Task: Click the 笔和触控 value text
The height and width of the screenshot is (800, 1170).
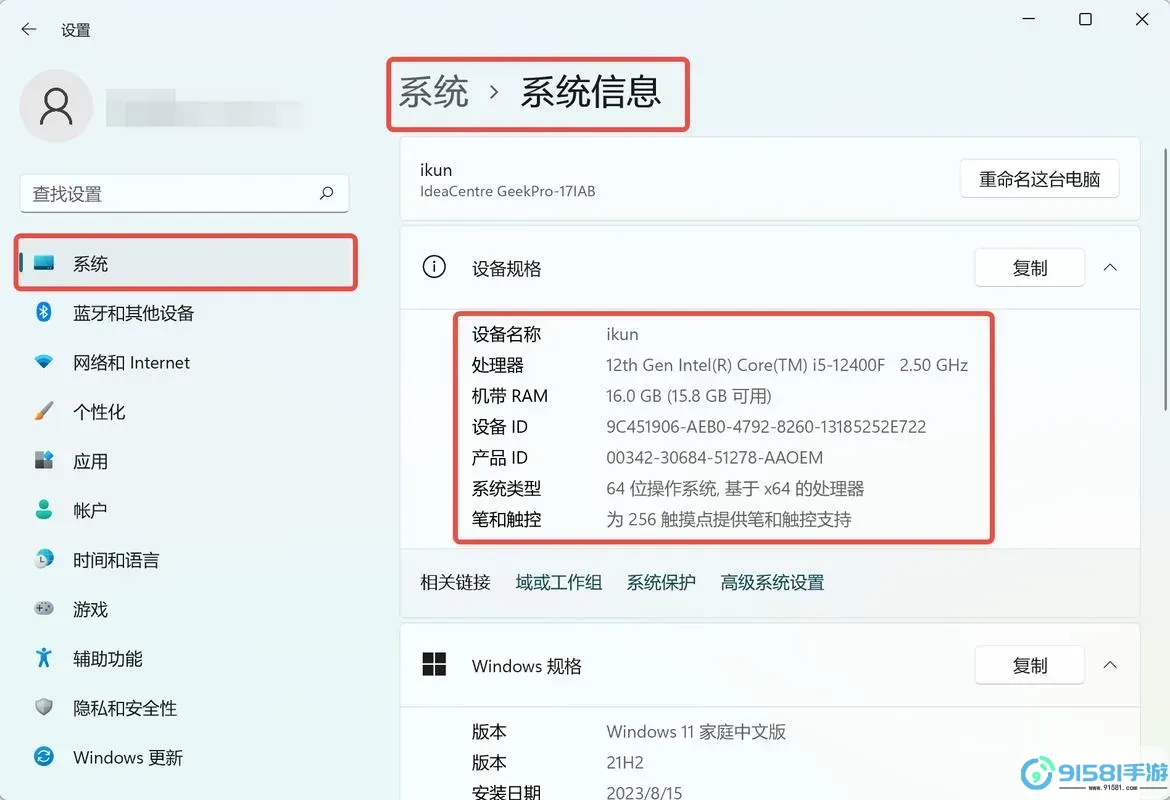Action: 728,519
